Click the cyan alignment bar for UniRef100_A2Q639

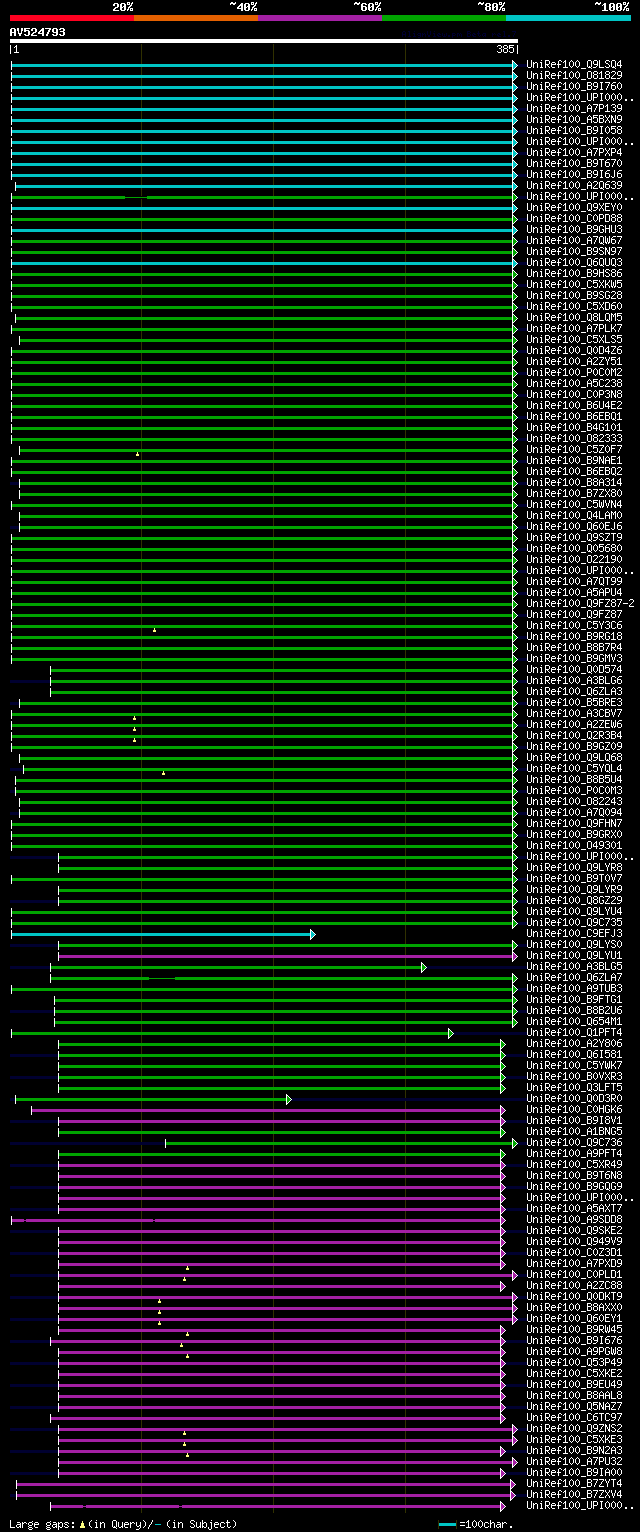(266, 185)
